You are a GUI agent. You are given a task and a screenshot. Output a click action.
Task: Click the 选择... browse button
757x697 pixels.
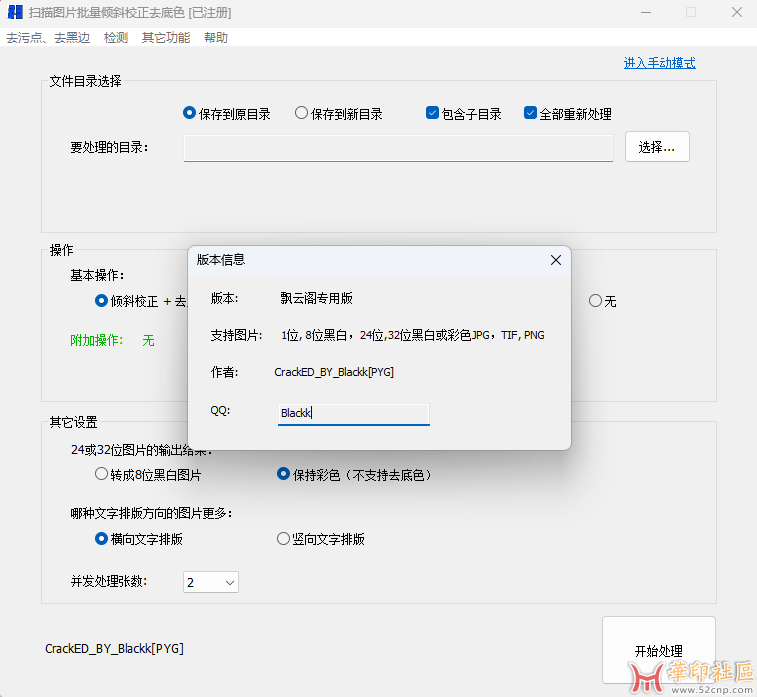(x=657, y=147)
